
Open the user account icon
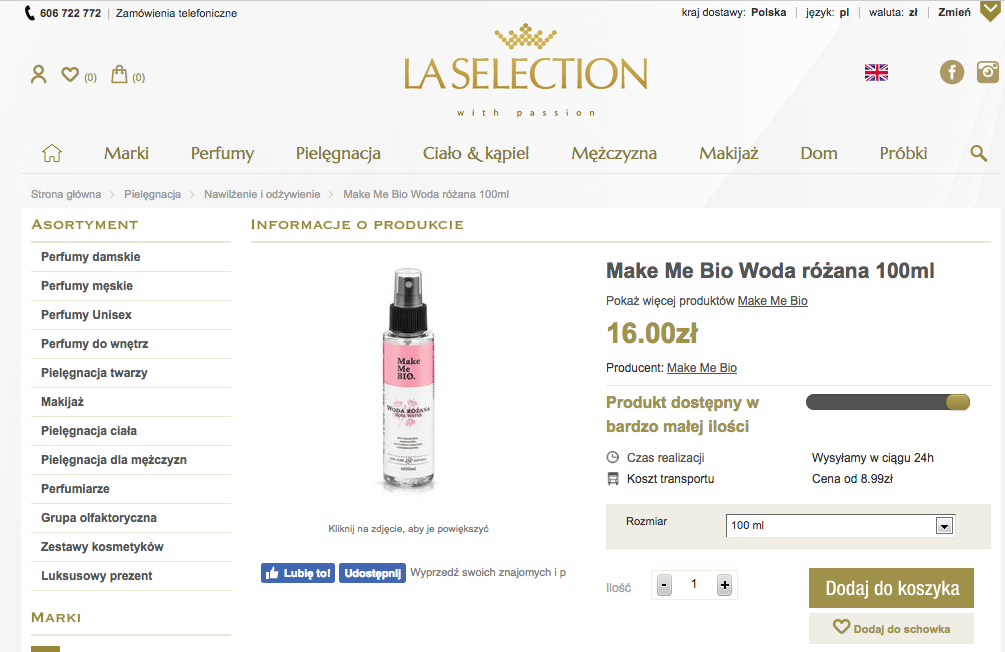[38, 74]
